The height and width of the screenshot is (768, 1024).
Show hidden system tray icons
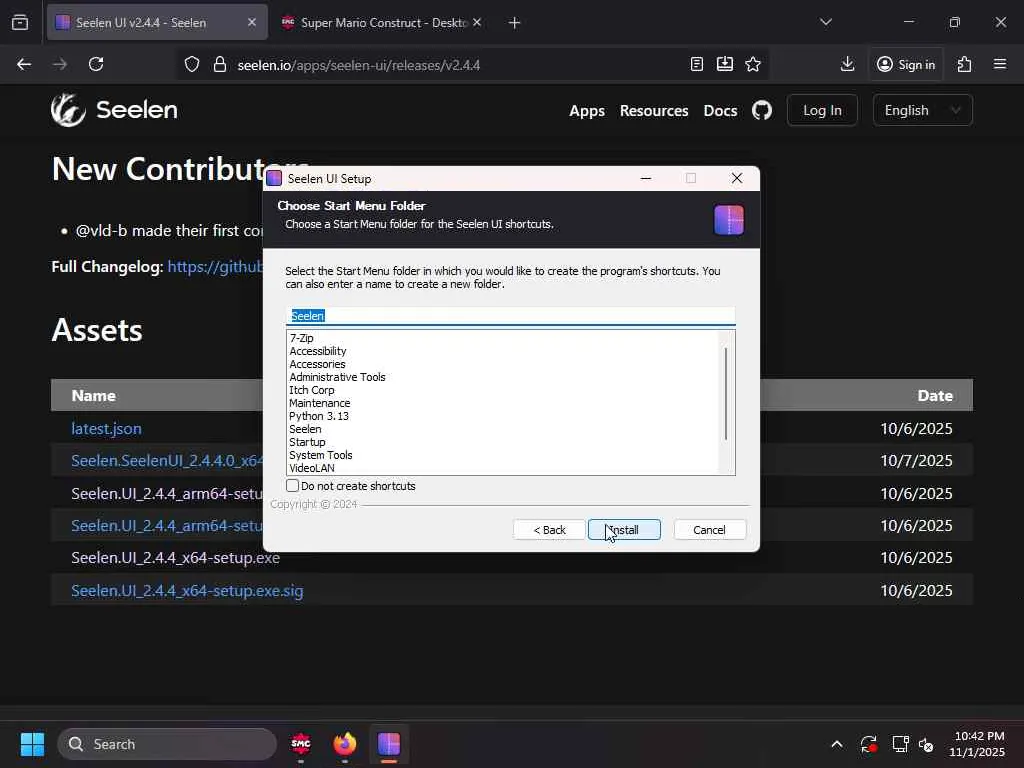point(837,744)
